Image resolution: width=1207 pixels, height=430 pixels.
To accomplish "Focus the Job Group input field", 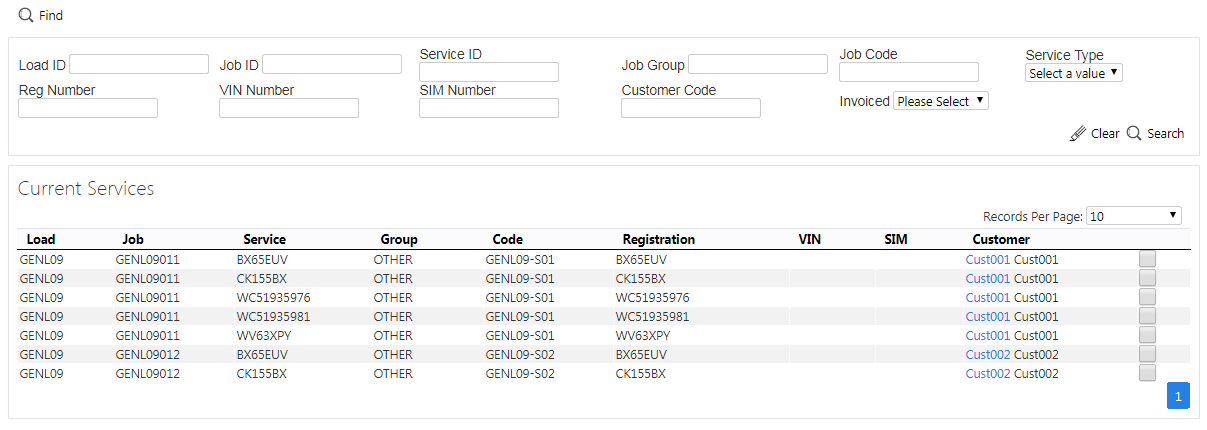I will coord(758,64).
